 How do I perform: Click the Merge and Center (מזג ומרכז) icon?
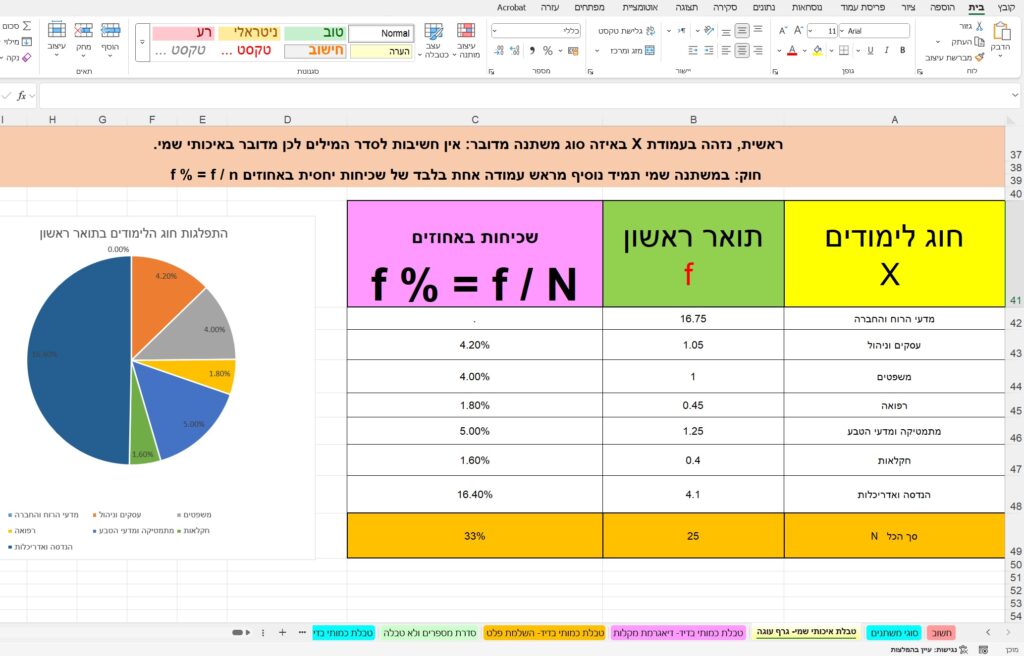pyautogui.click(x=647, y=50)
